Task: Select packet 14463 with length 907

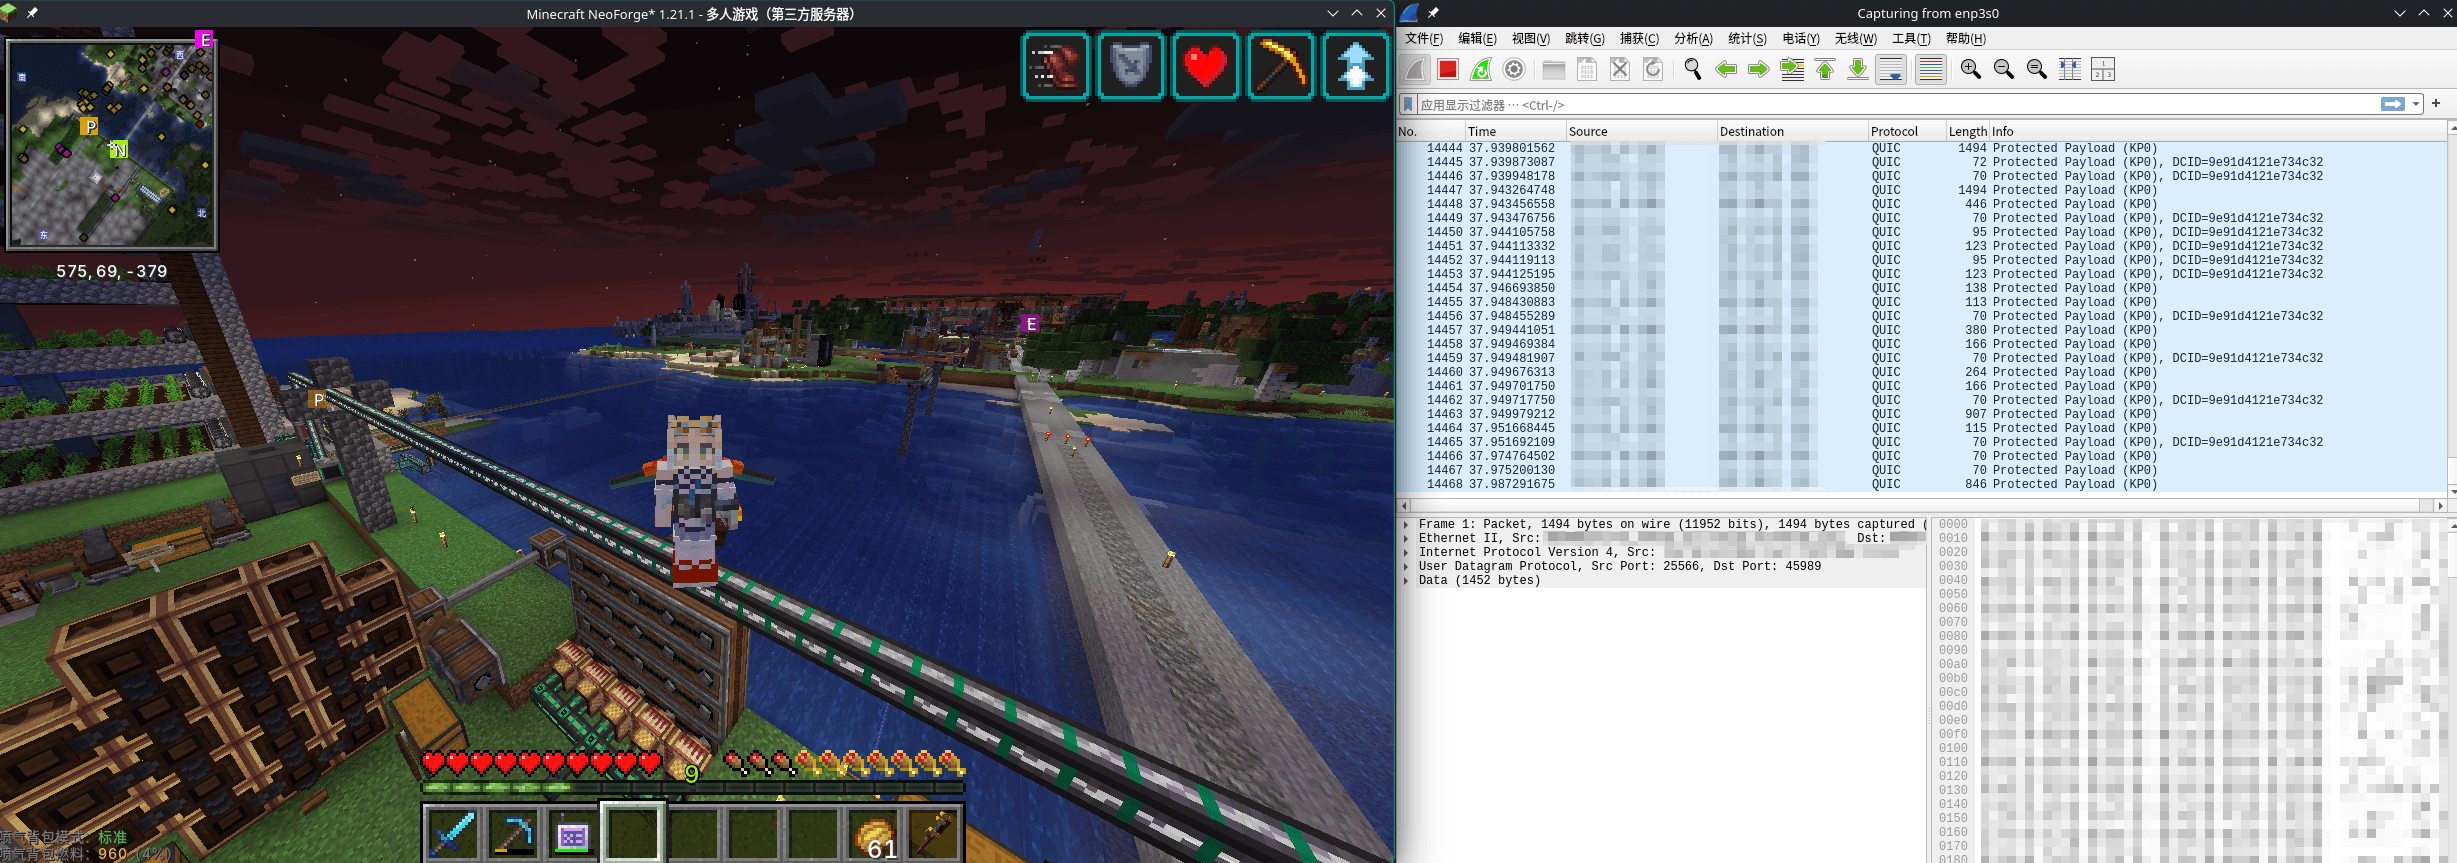Action: pos(1921,414)
